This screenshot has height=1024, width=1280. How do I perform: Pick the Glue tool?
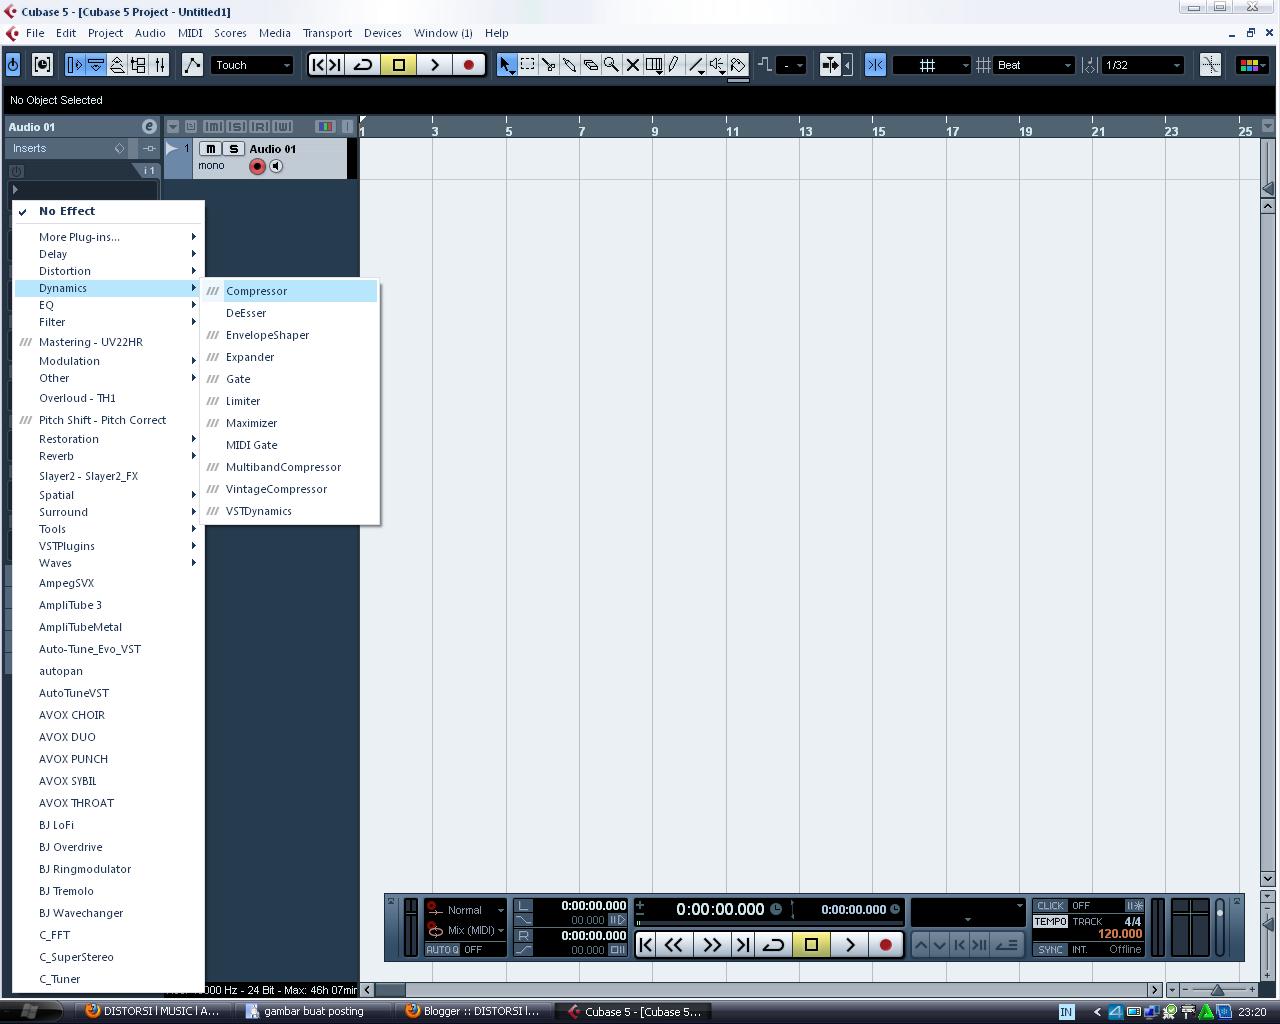569,65
